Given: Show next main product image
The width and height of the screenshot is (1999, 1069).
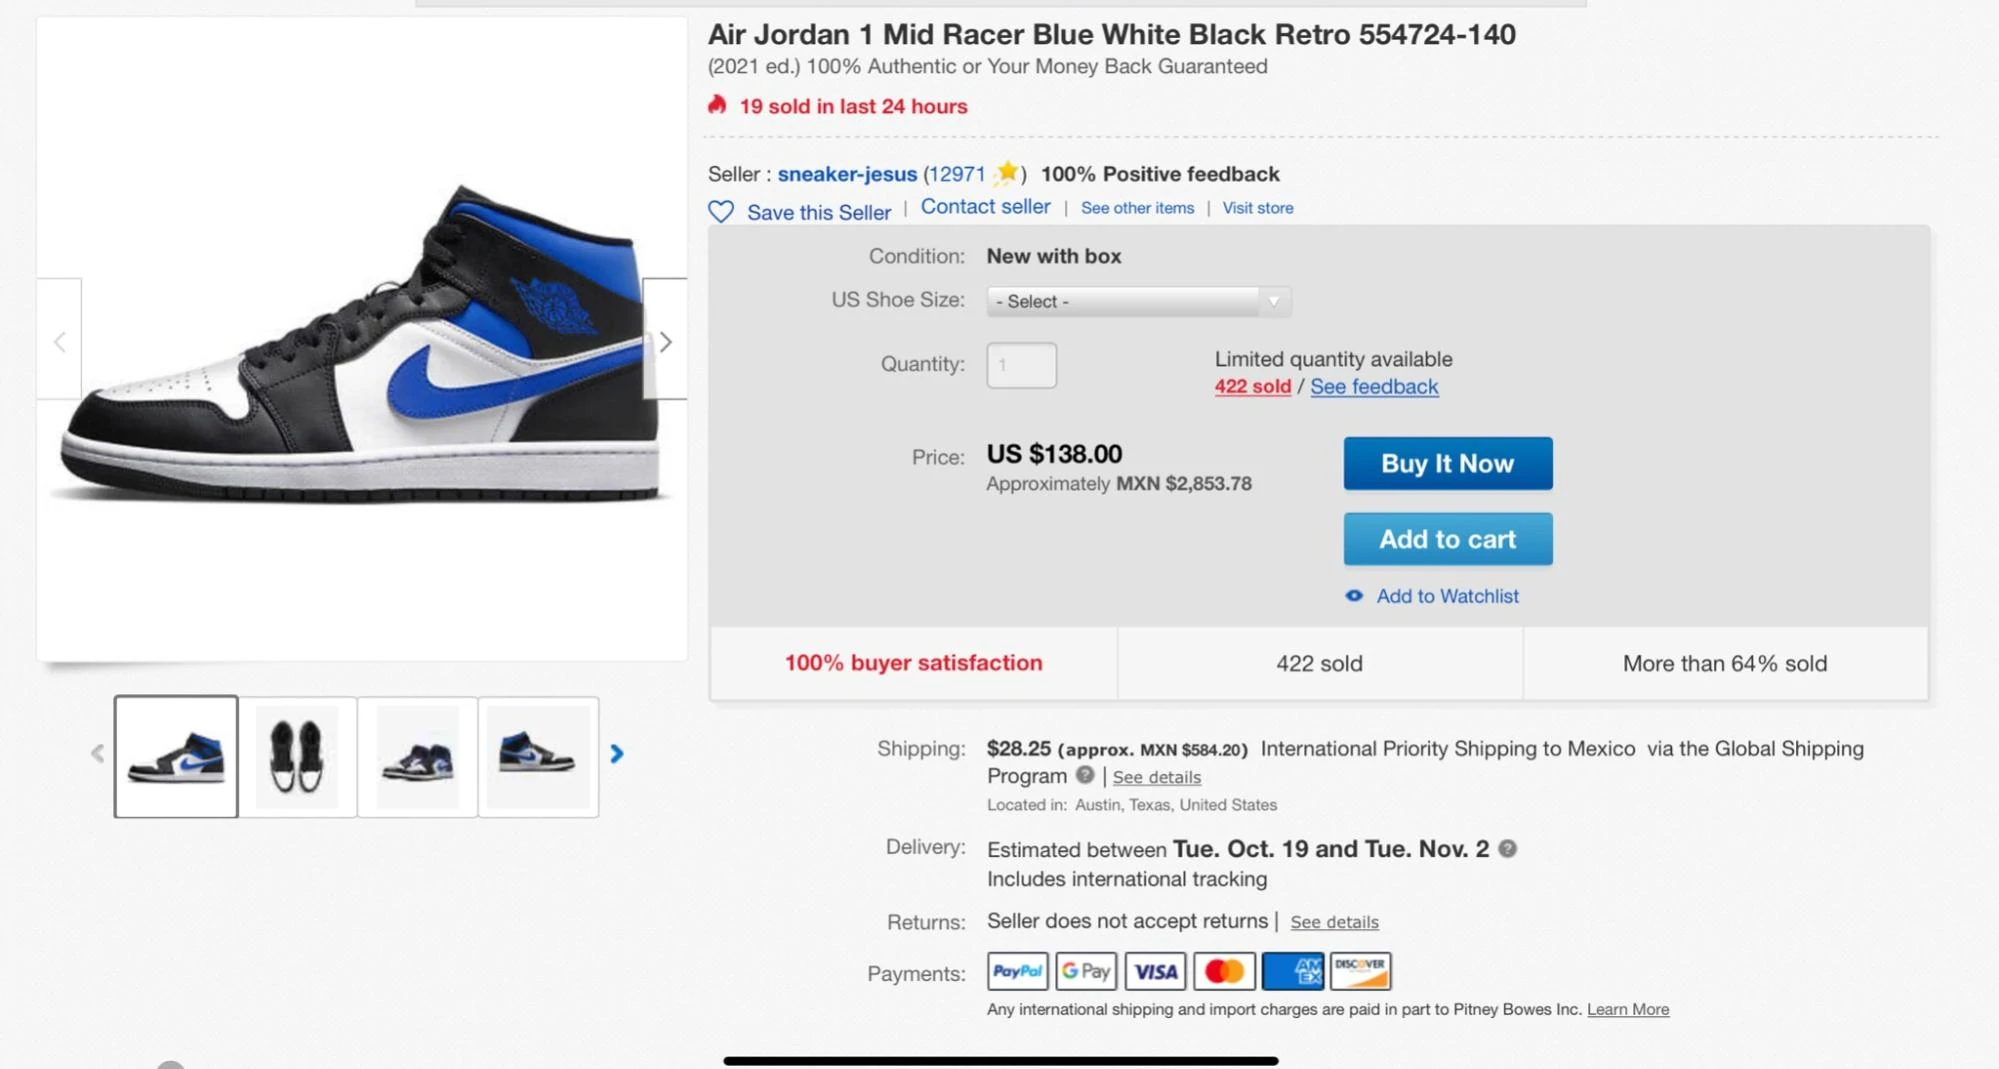Looking at the screenshot, I should tap(665, 342).
